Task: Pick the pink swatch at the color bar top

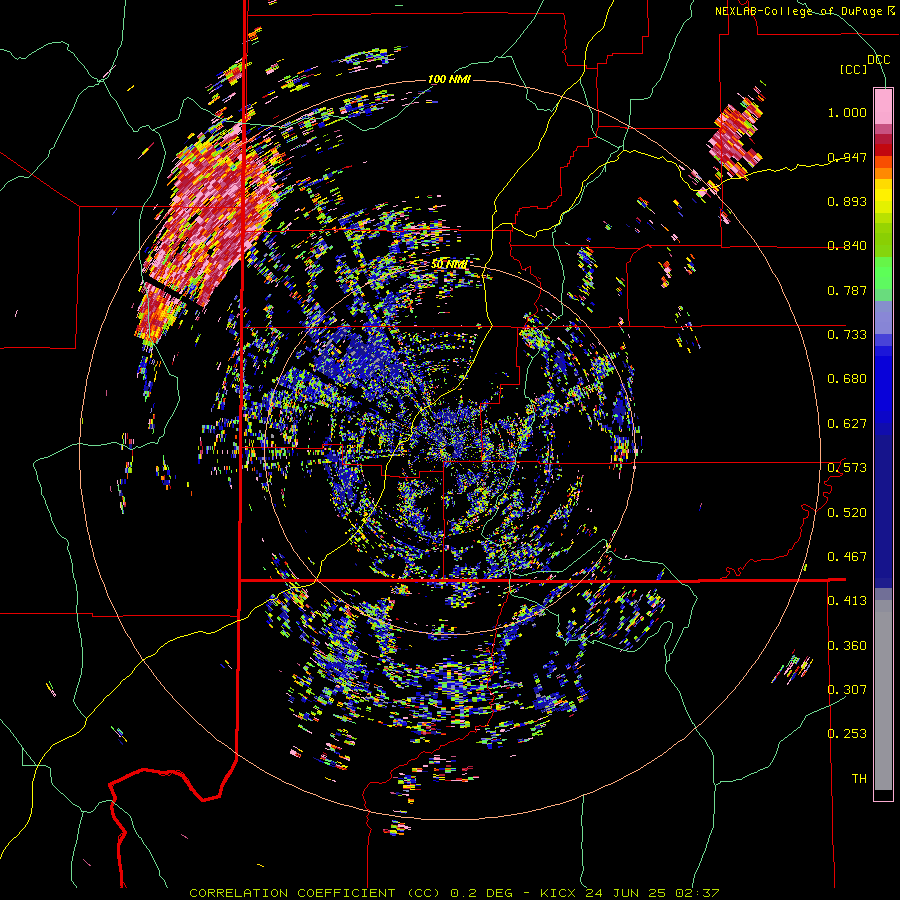Action: point(883,106)
